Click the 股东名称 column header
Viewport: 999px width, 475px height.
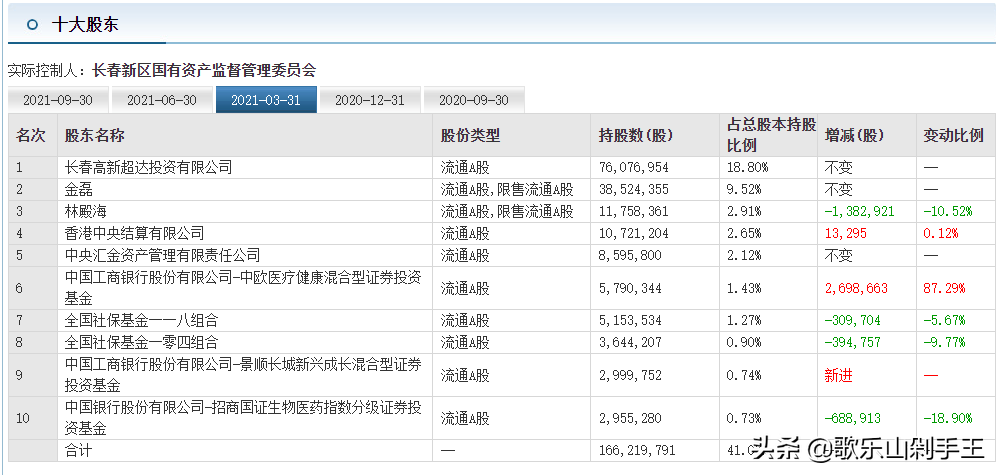click(x=94, y=135)
